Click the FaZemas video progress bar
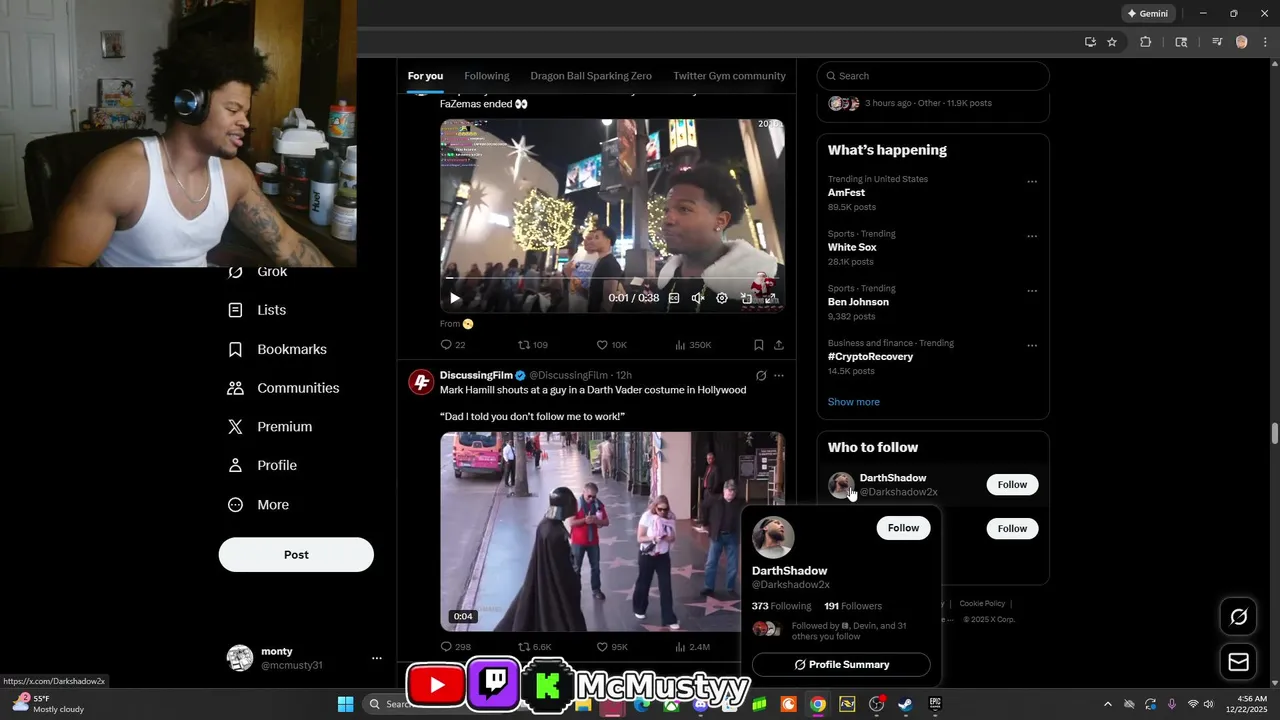This screenshot has width=1280, height=720. click(x=612, y=279)
